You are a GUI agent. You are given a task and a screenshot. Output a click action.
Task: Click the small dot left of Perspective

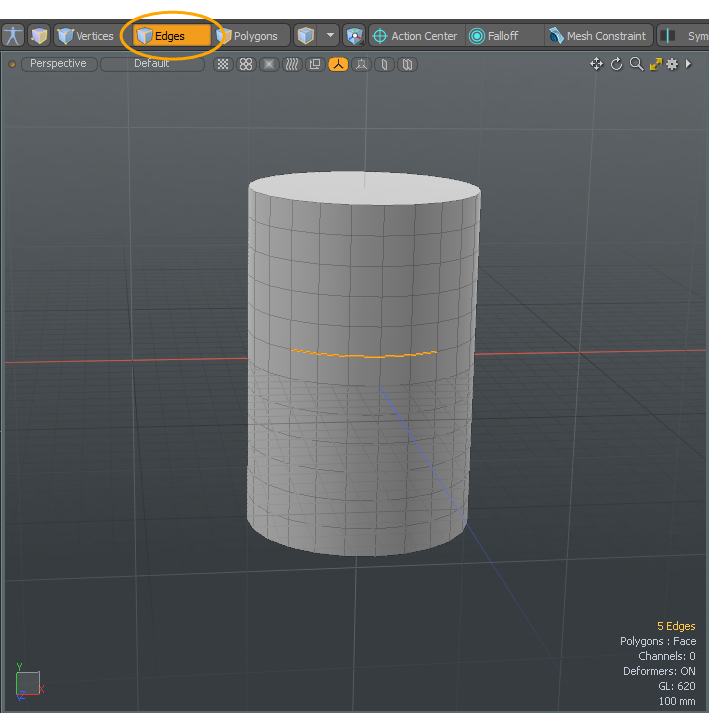click(12, 64)
